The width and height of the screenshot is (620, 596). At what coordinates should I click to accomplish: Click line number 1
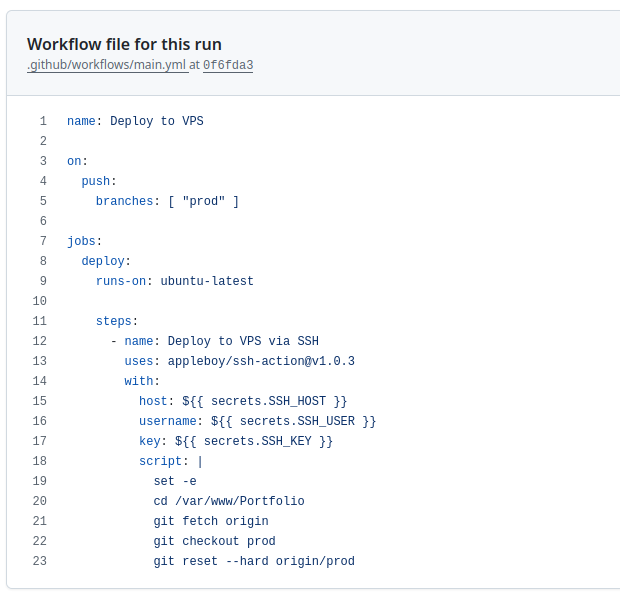tap(43, 121)
